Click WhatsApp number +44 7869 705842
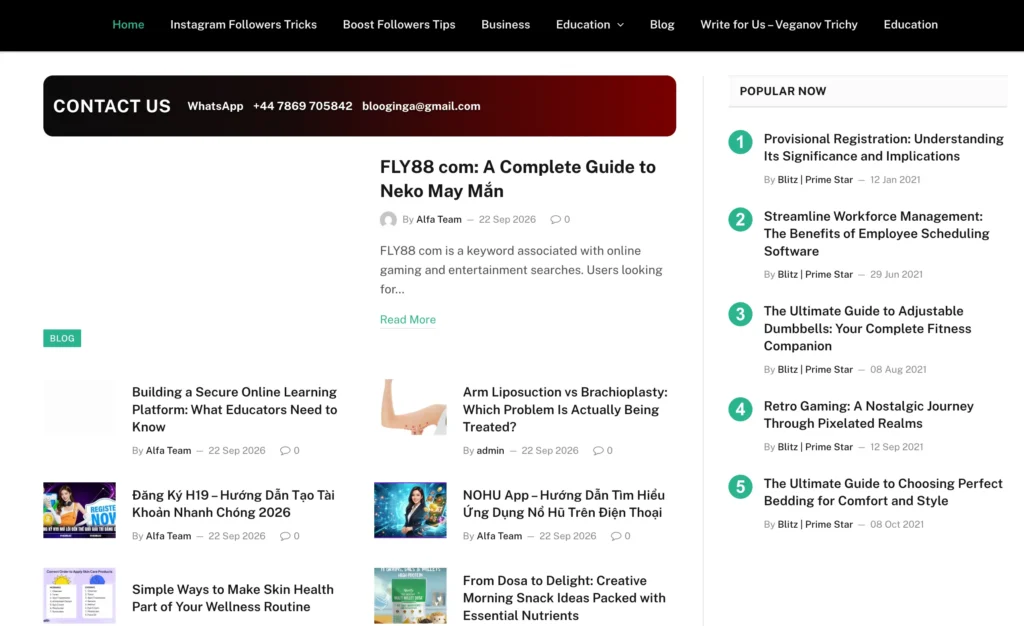Viewport: 1024px width, 626px height. point(302,106)
